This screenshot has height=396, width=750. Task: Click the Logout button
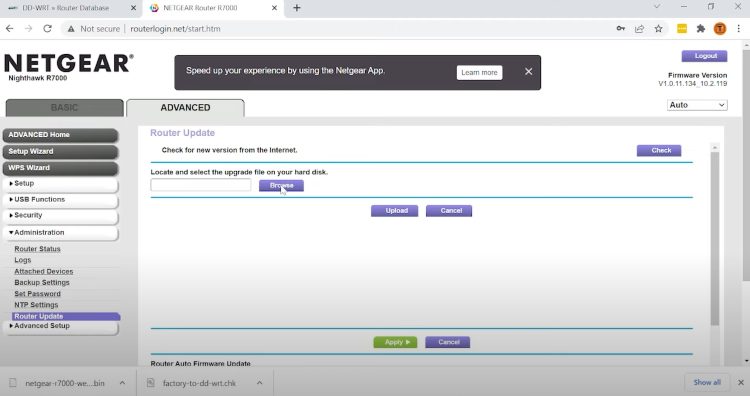705,56
